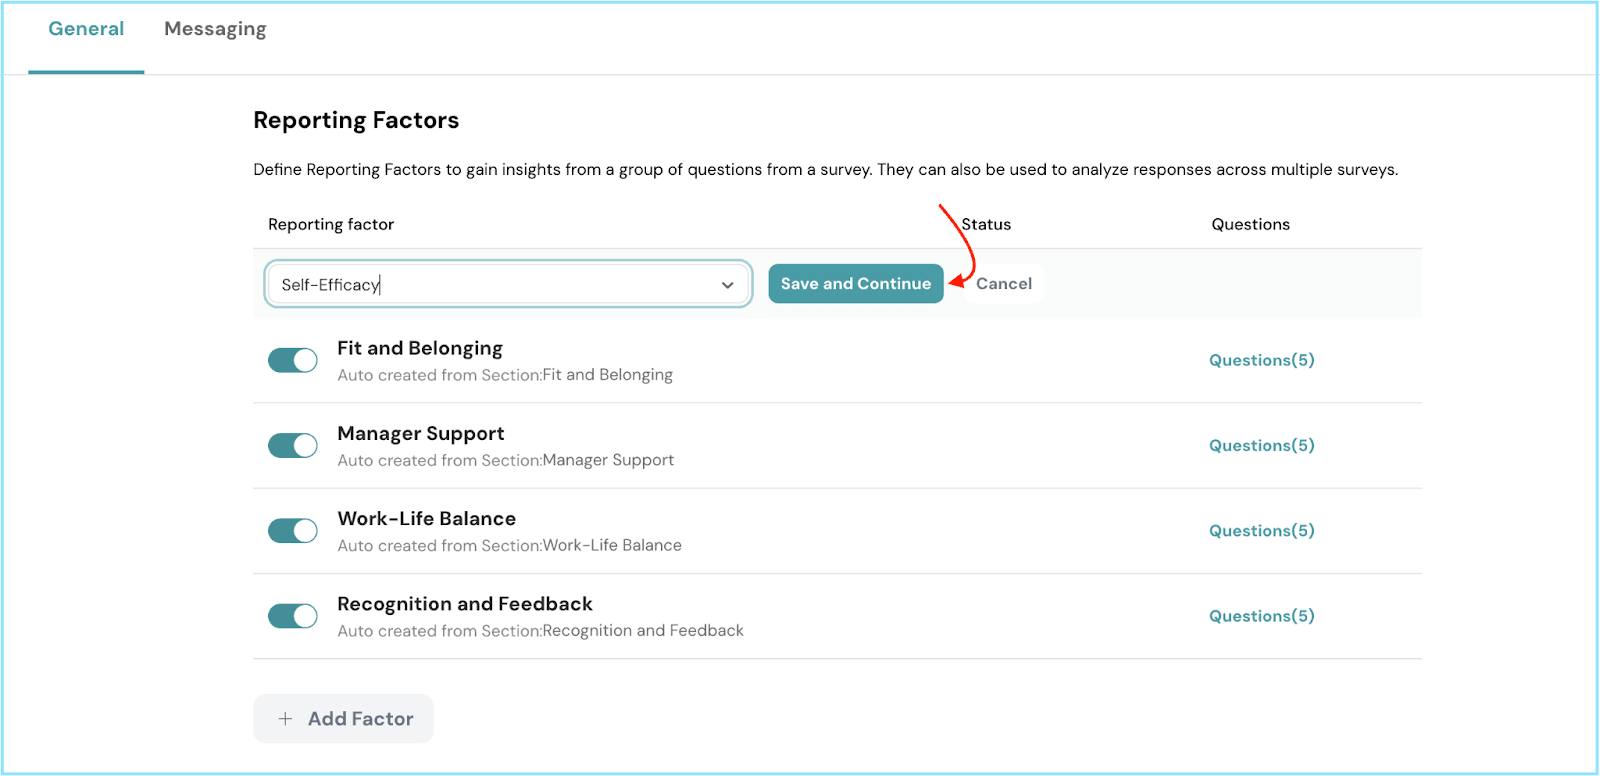
Task: Cancel the new reporting factor entry
Action: (1003, 284)
